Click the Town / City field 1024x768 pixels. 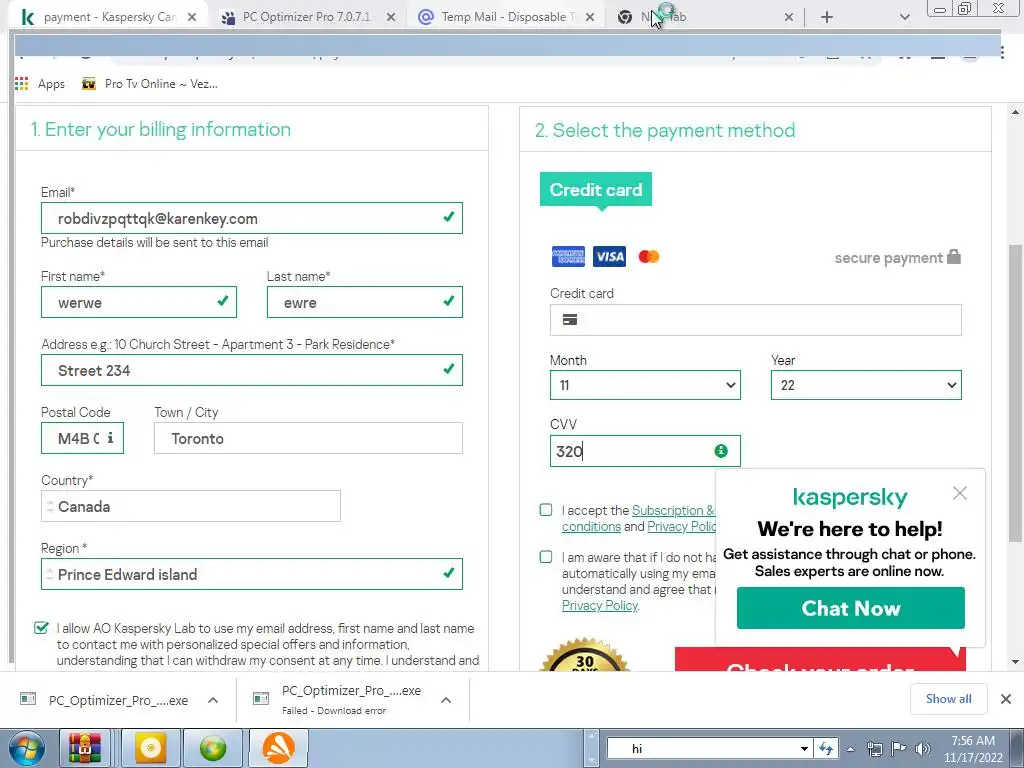pos(308,438)
